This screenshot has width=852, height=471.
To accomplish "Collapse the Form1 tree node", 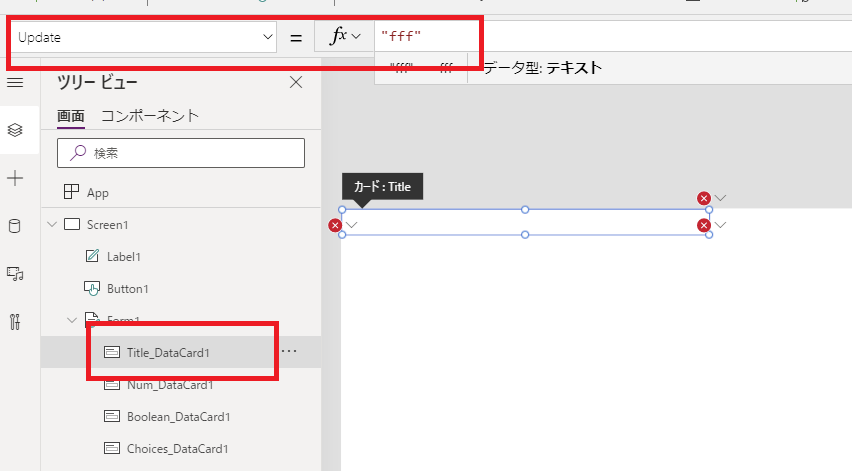I will point(72,320).
